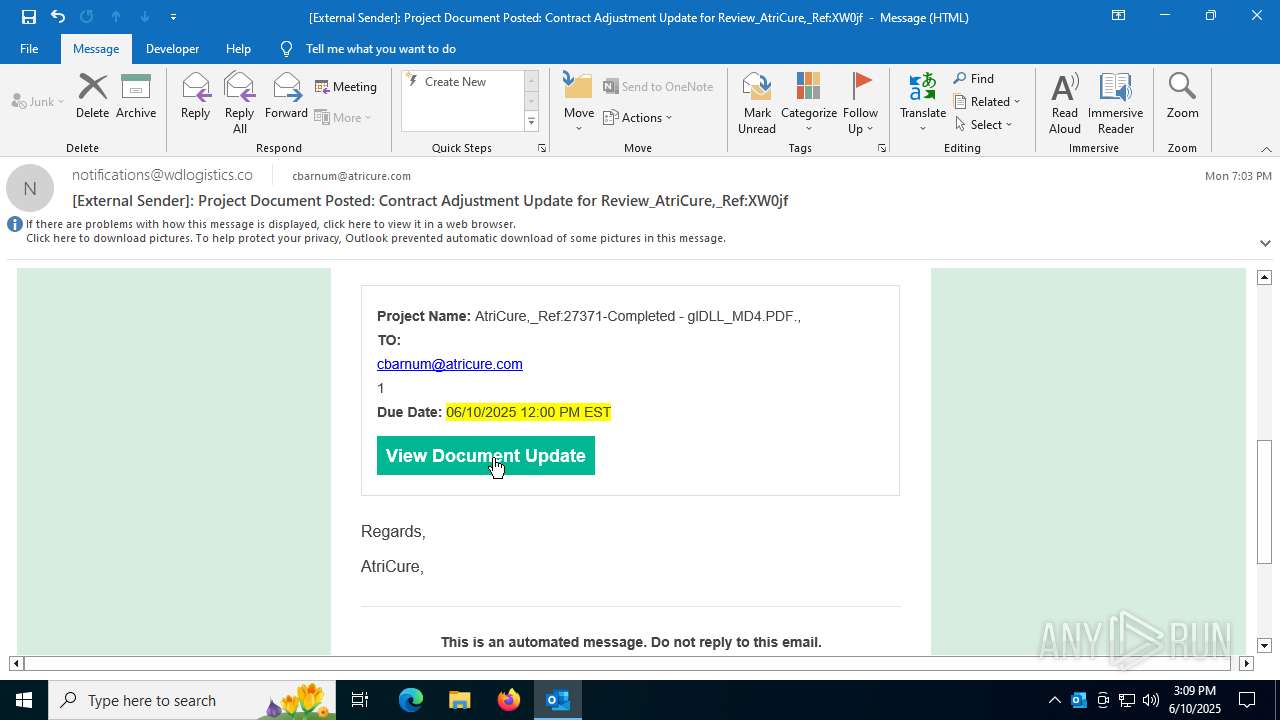Launch Microsoft Edge from taskbar
The width and height of the screenshot is (1280, 720).
[x=411, y=700]
